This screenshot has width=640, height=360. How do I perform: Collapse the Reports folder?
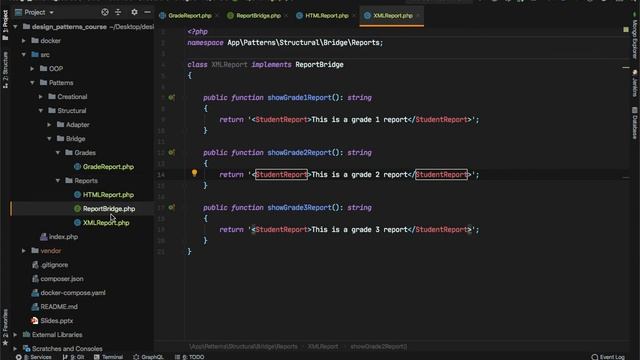click(x=58, y=181)
